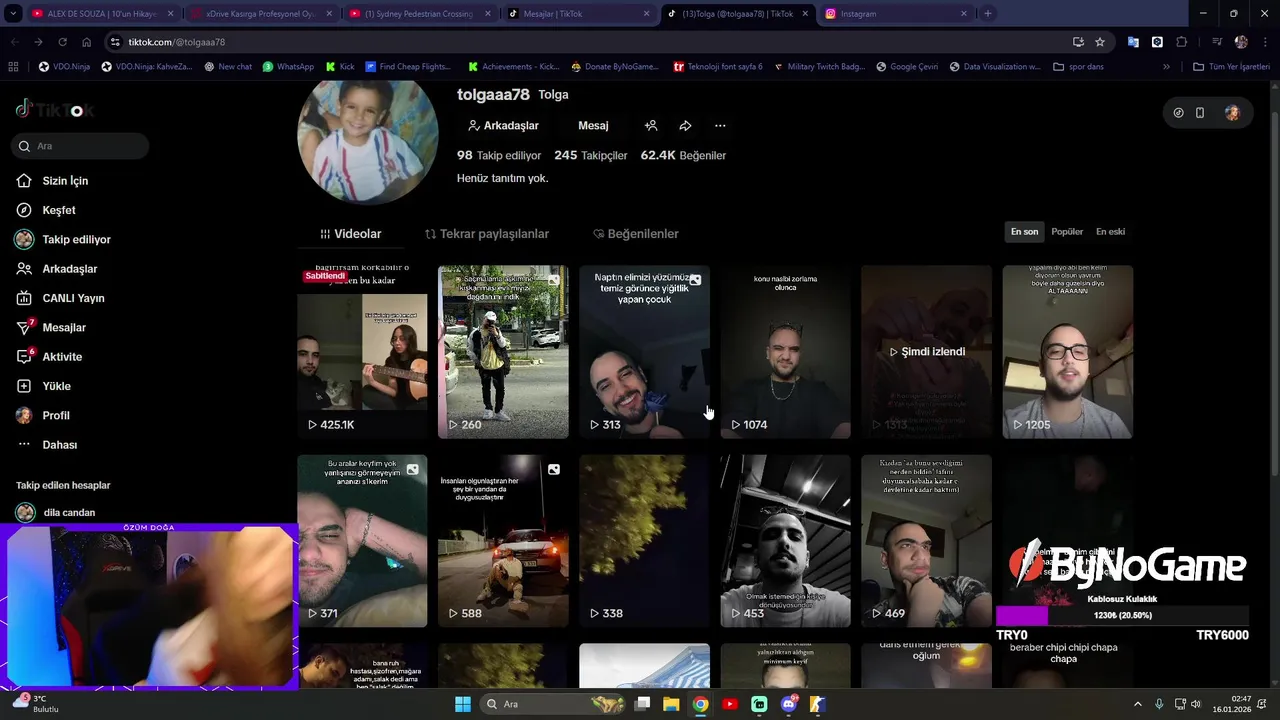Share the profile with arrow icon

click(685, 126)
